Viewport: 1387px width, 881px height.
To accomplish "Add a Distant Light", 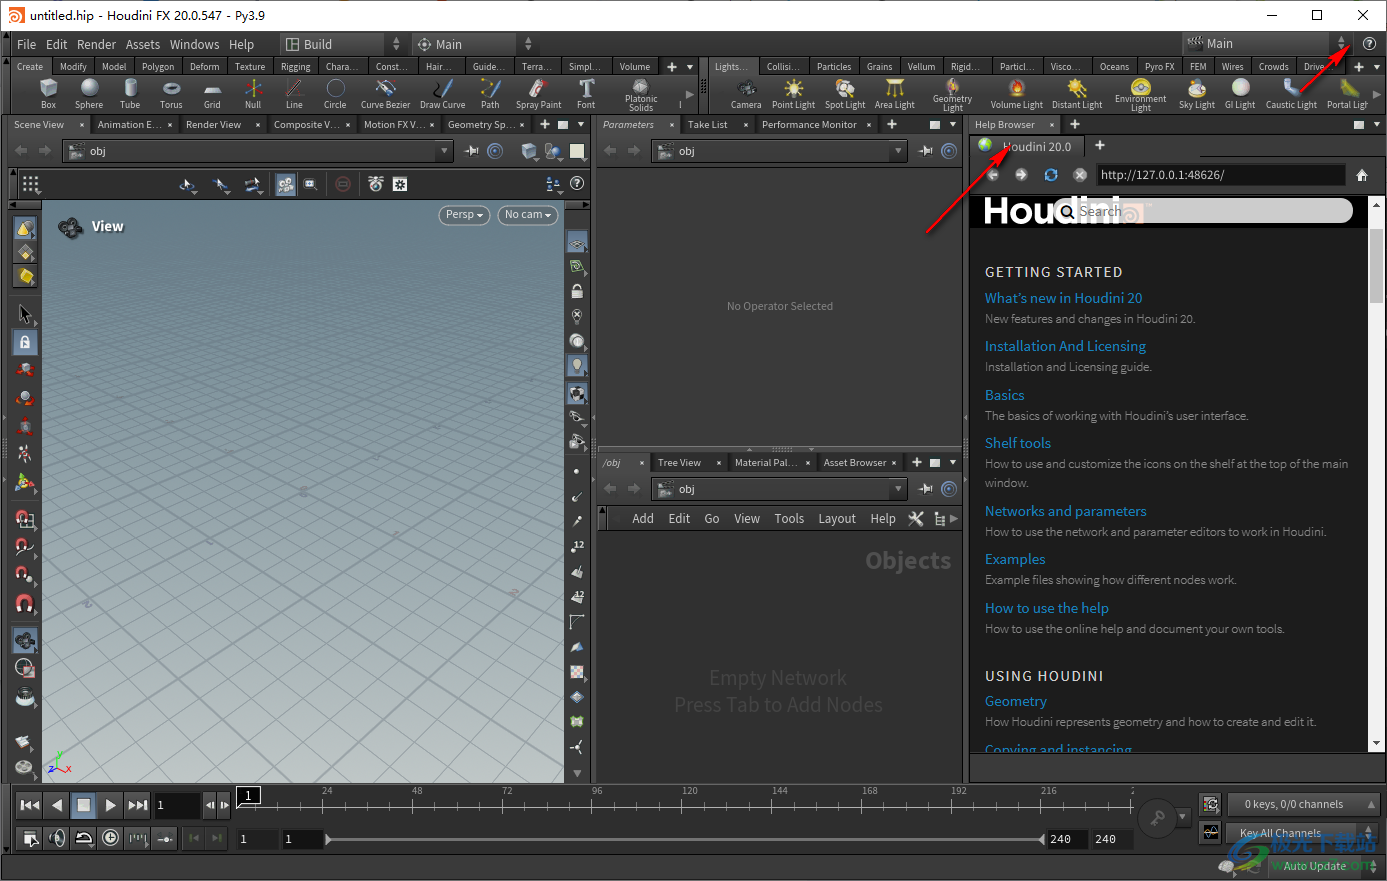I will [x=1077, y=94].
